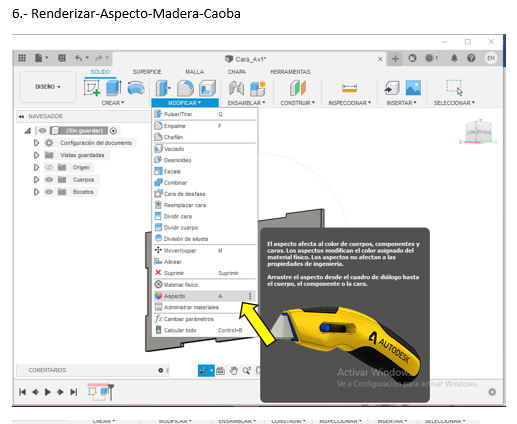517x424 pixels.
Task: Choose the window Select tool icon
Action: pos(454,87)
